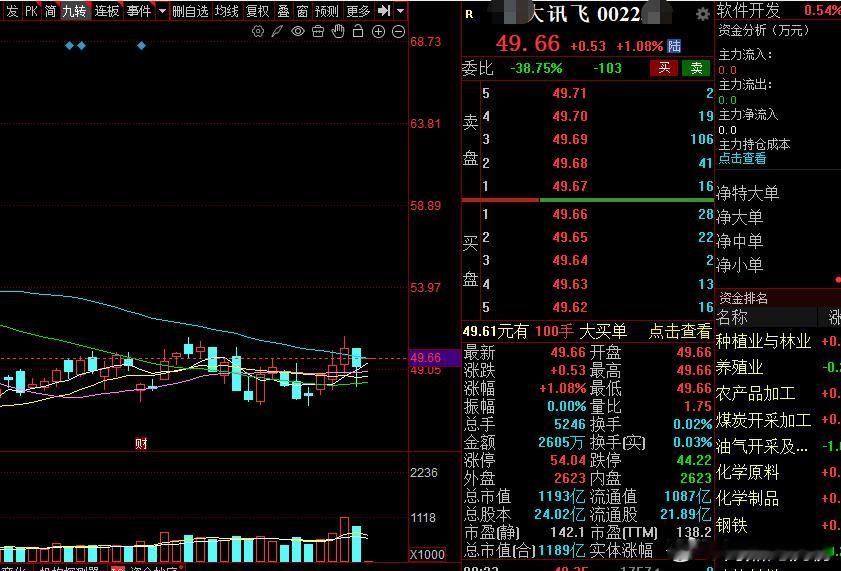Image resolution: width=841 pixels, height=571 pixels.
Task: Select 化学制品 in fund ranking
Action: click(748, 499)
